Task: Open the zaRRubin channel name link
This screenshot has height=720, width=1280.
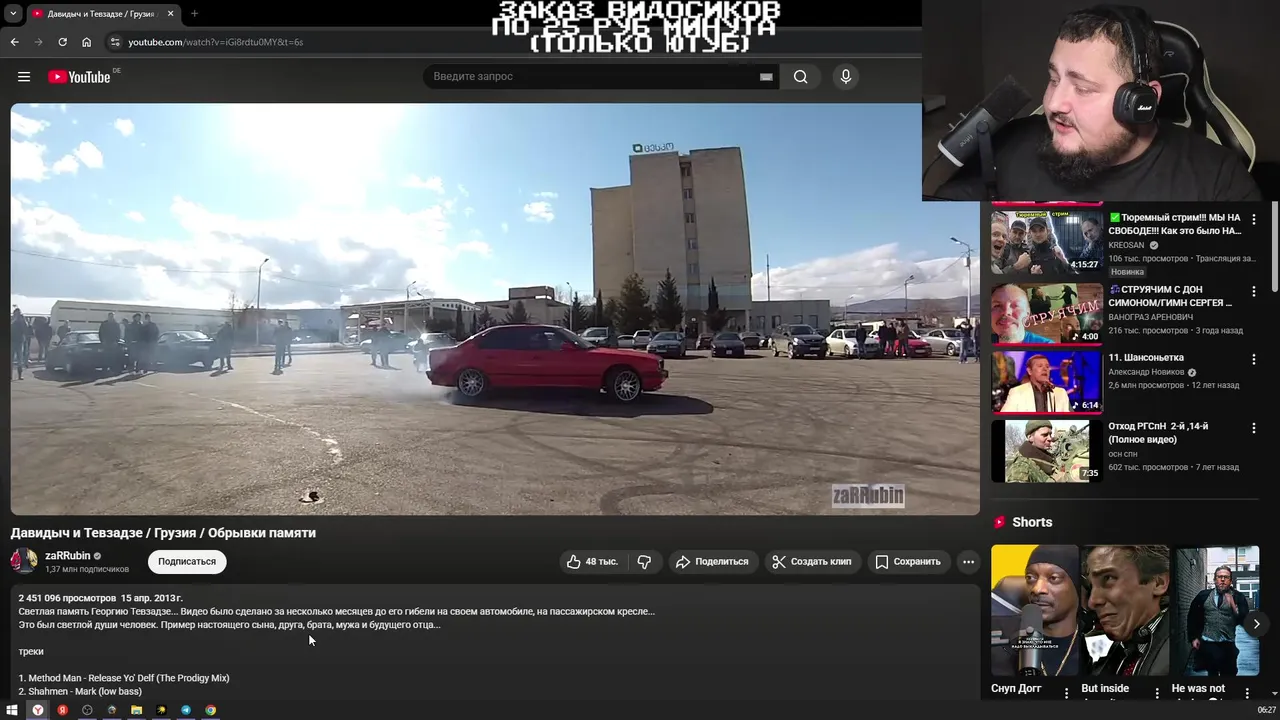Action: tap(67, 556)
